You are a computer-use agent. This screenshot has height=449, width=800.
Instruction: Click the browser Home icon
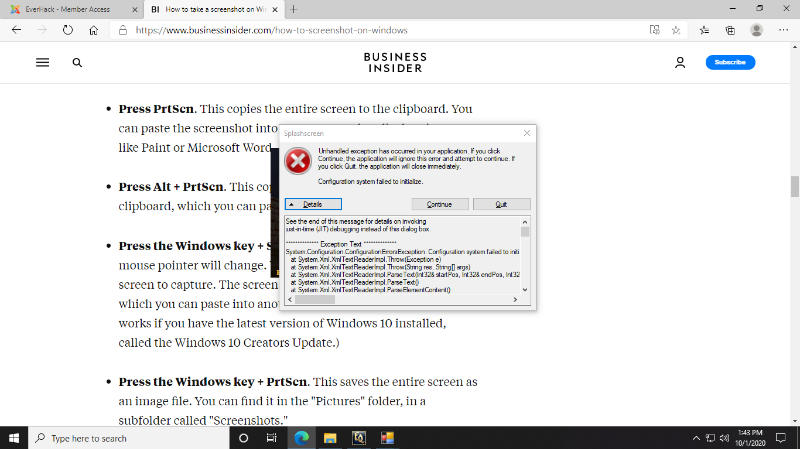click(x=93, y=30)
